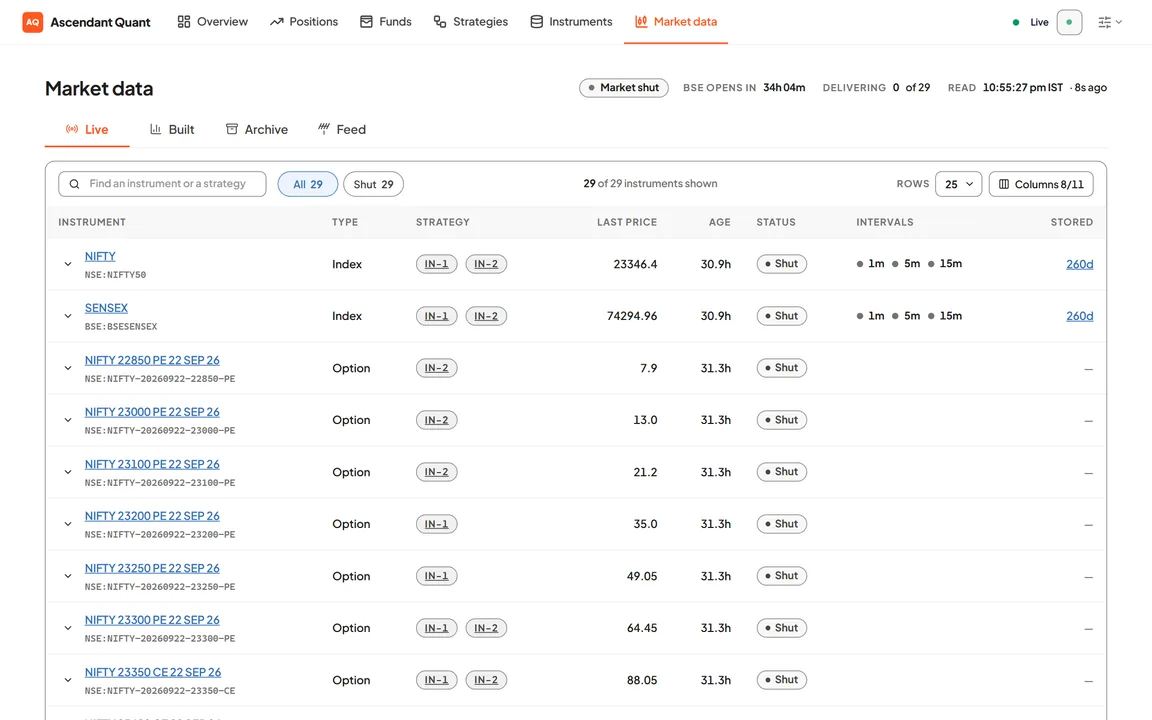Screen dimensions: 1152x720
Task: Open the Columns 8/11 chooser
Action: pos(1041,184)
